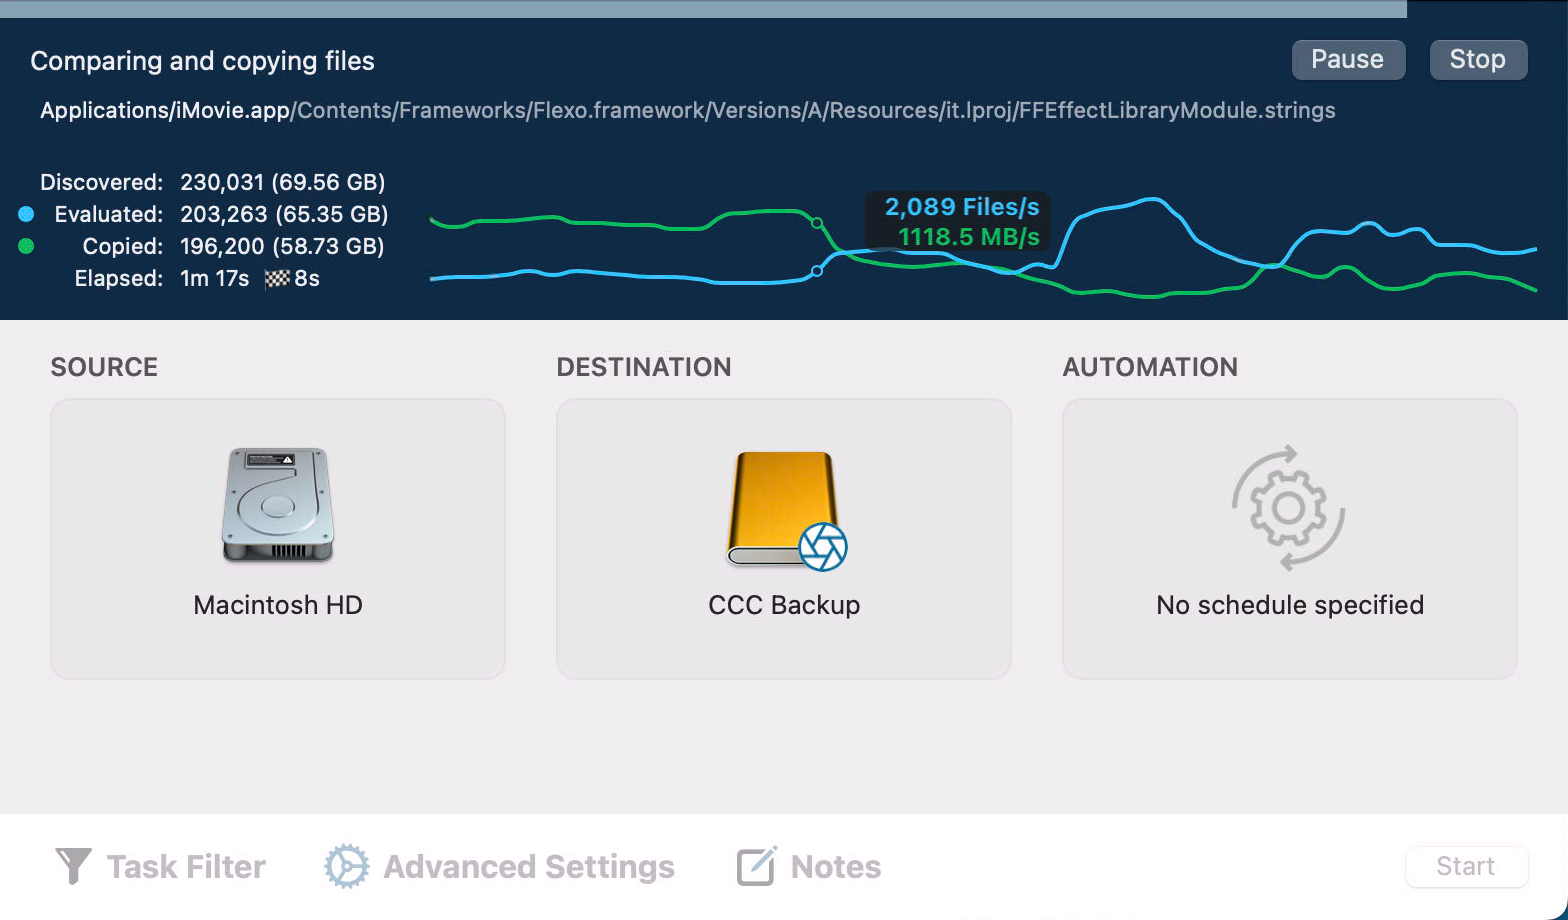Click the Copied count 196,200 (58.73 GB)
The width and height of the screenshot is (1568, 920).
coord(282,246)
